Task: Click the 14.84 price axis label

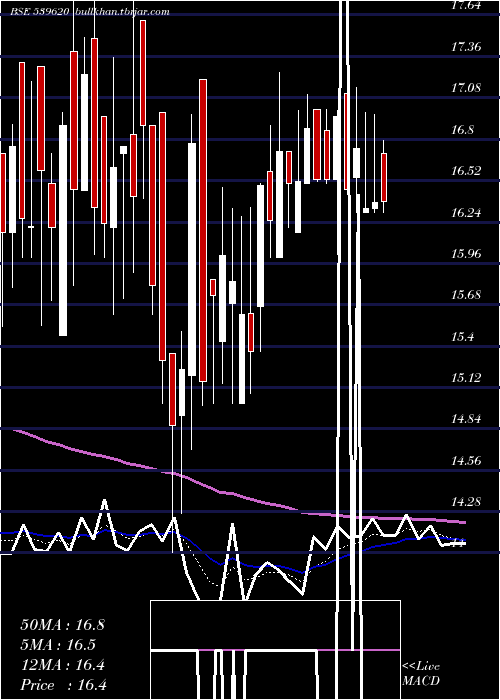Action: pyautogui.click(x=466, y=419)
